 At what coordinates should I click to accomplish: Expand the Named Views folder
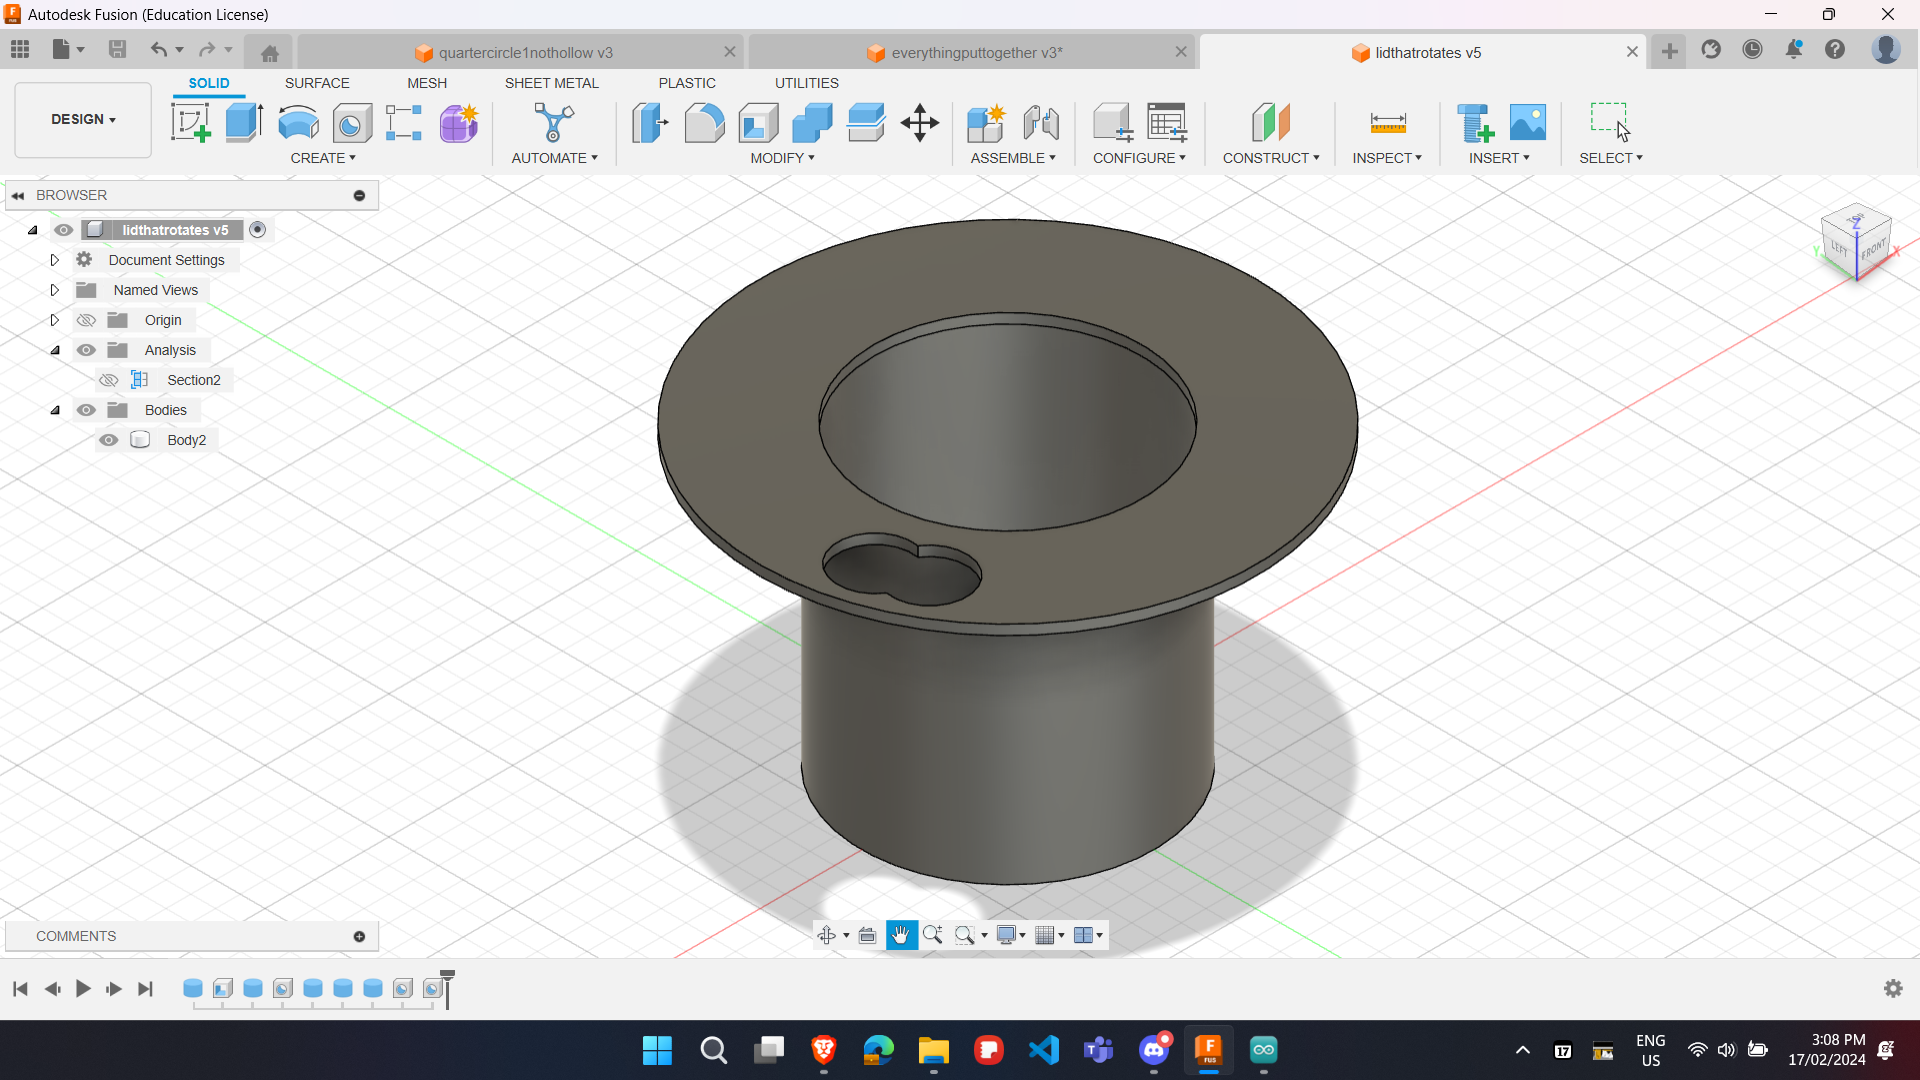click(x=55, y=290)
